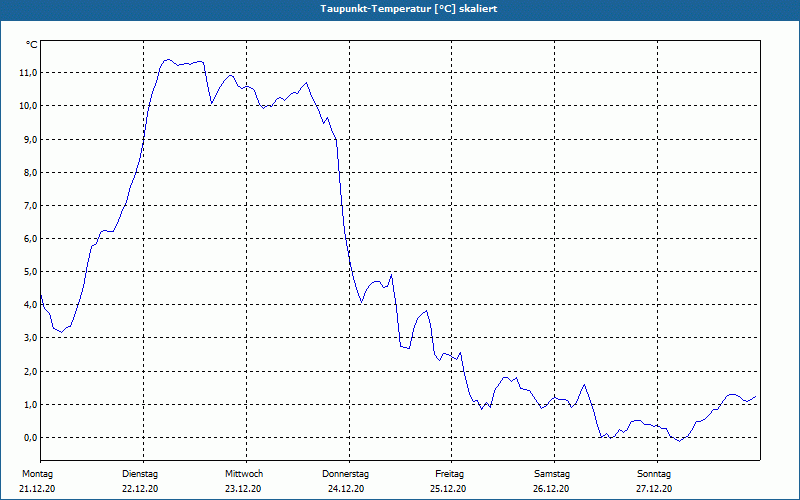Click the date 23.12.20
Viewport: 800px width, 500px height.
click(x=243, y=489)
